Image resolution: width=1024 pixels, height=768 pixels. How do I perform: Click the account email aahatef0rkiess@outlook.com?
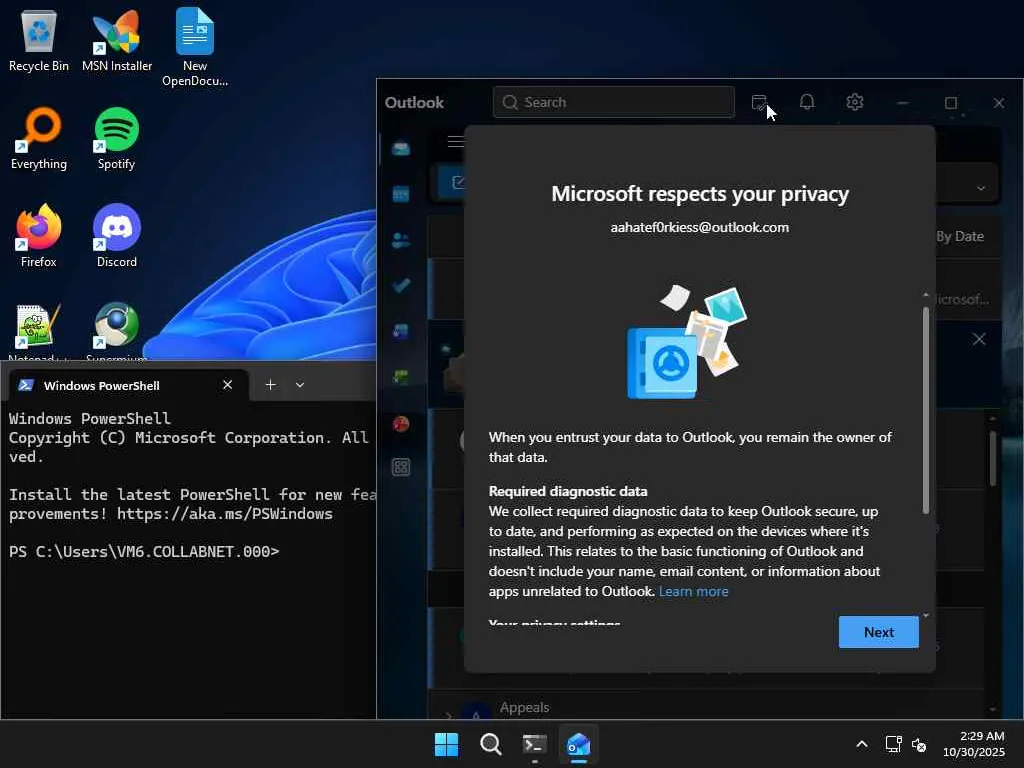(699, 227)
